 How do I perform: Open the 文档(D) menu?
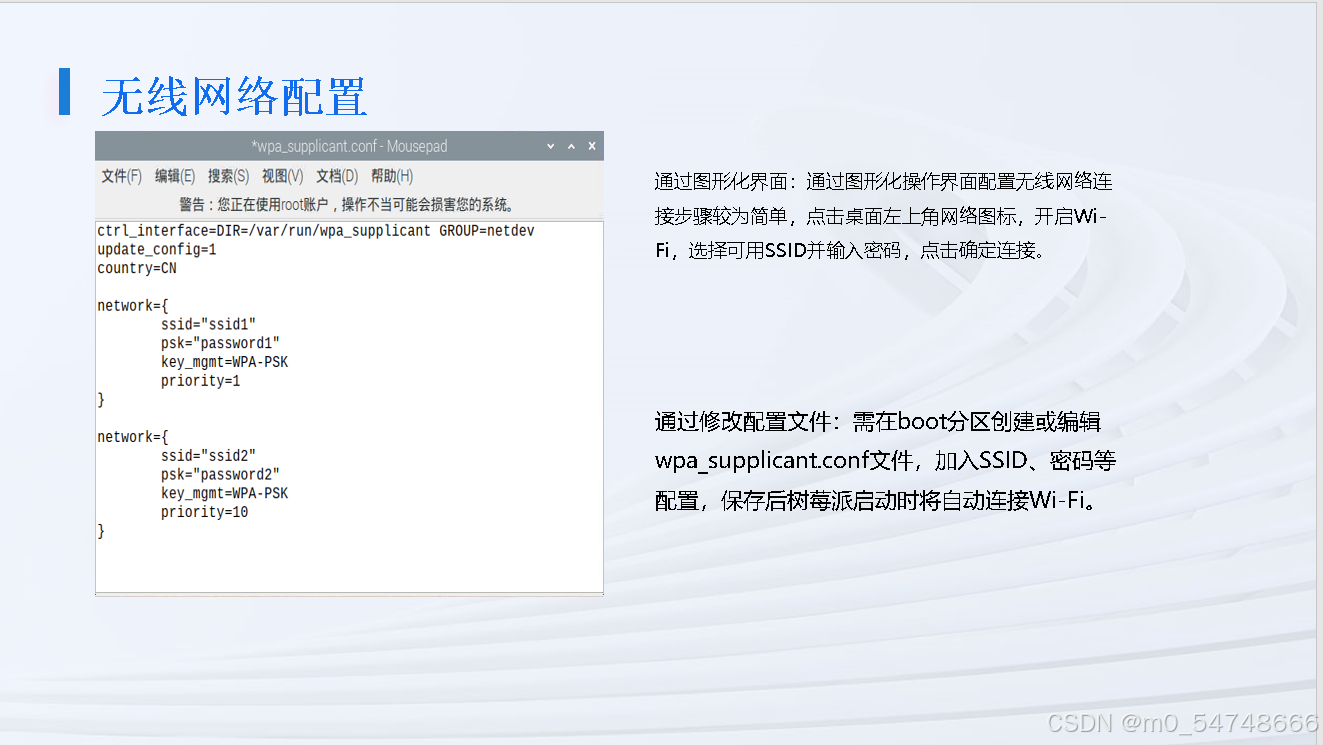336,176
